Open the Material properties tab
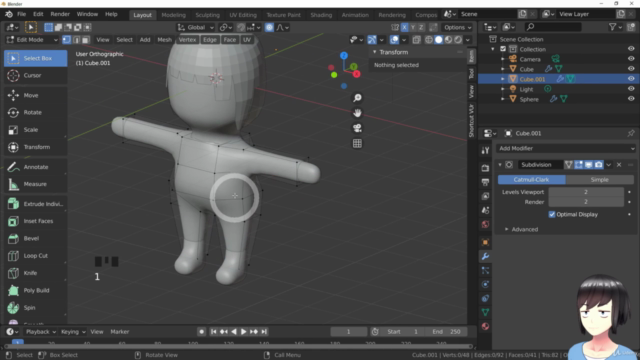640x360 pixels. click(x=485, y=326)
